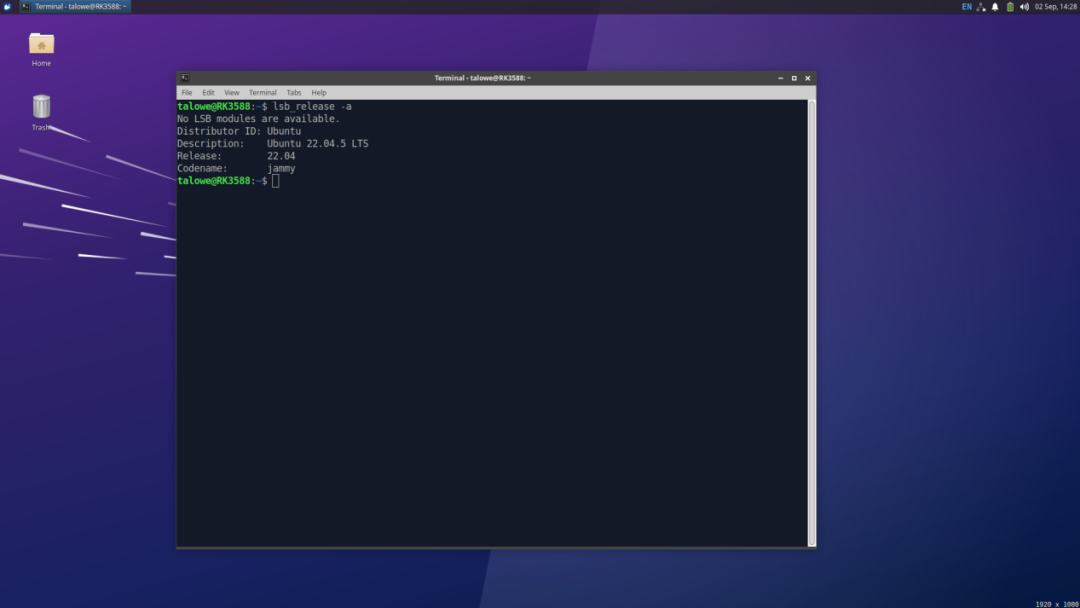Click at the terminal command prompt cursor
Screen dimensions: 1080x608
pos(275,181)
